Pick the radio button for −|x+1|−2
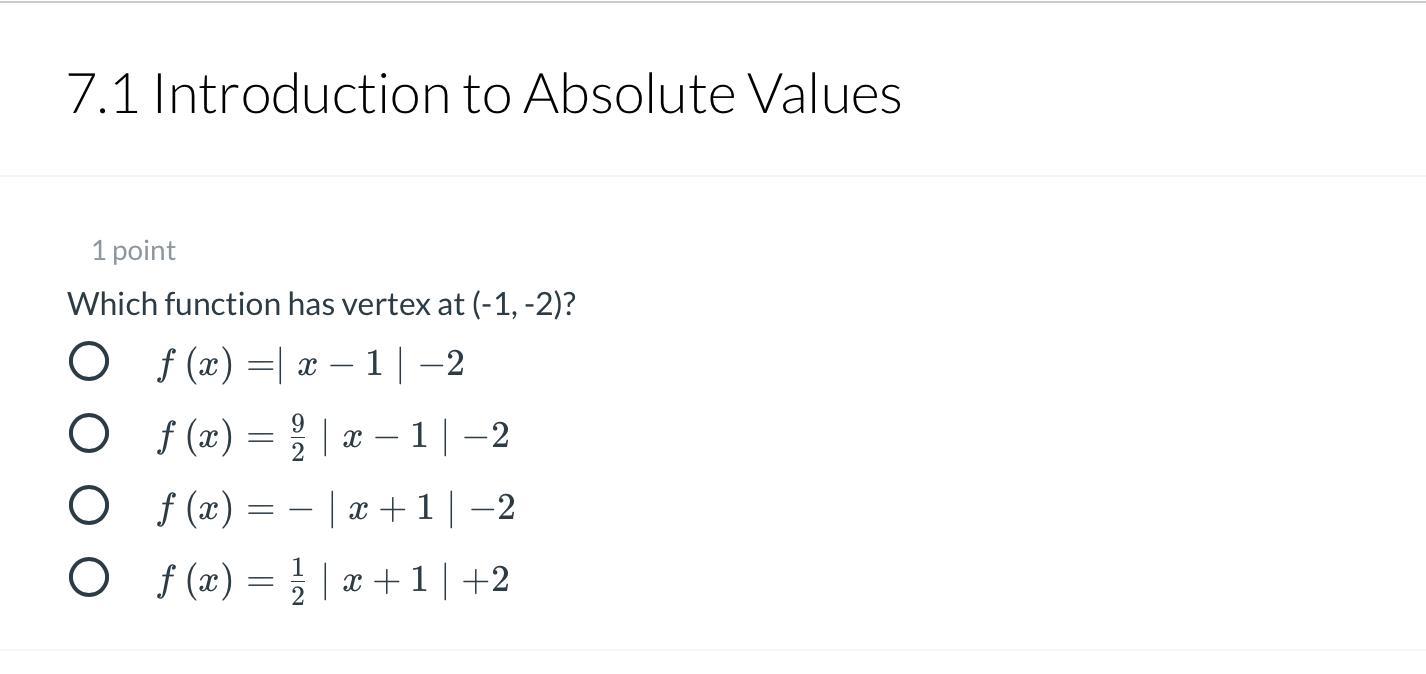Viewport: 1426px width, 674px height. pos(89,506)
